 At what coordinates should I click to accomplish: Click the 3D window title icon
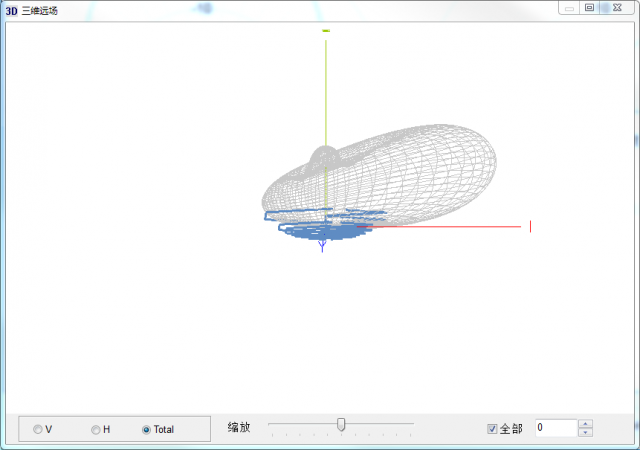[x=11, y=11]
